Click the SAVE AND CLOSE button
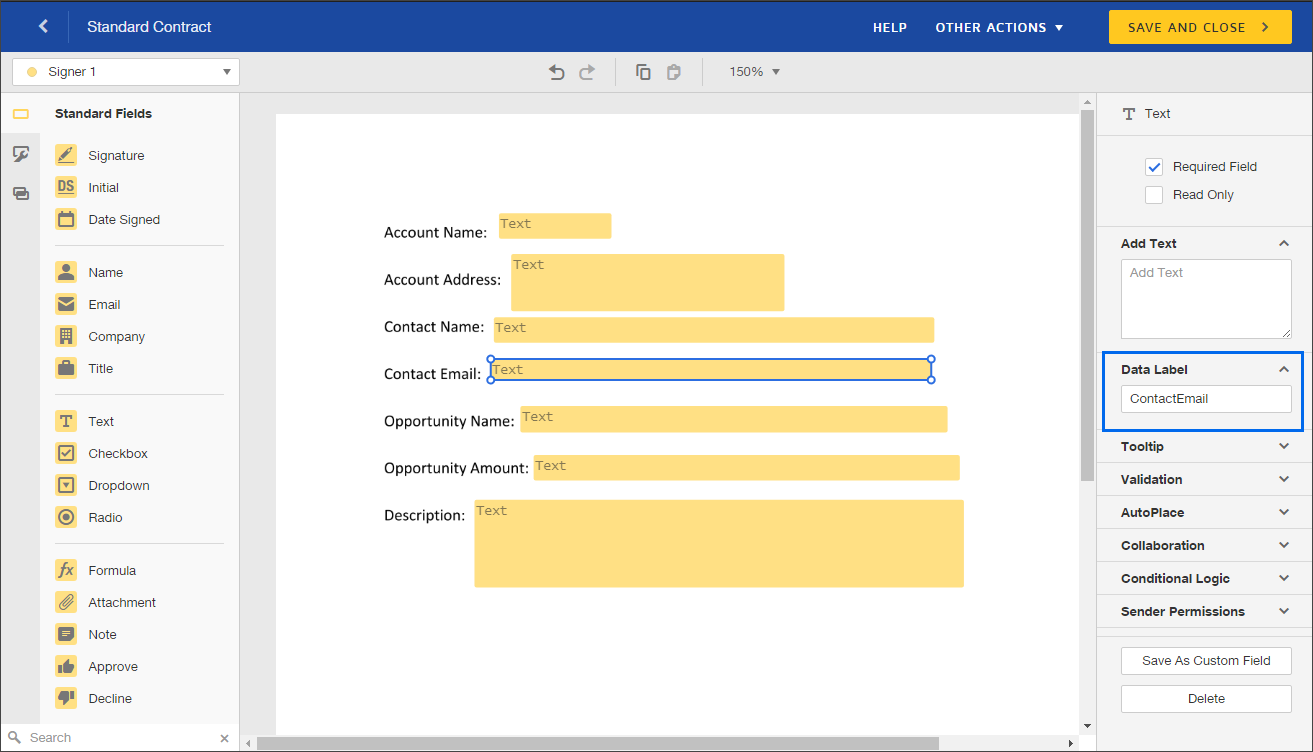Image resolution: width=1313 pixels, height=752 pixels. [1199, 27]
